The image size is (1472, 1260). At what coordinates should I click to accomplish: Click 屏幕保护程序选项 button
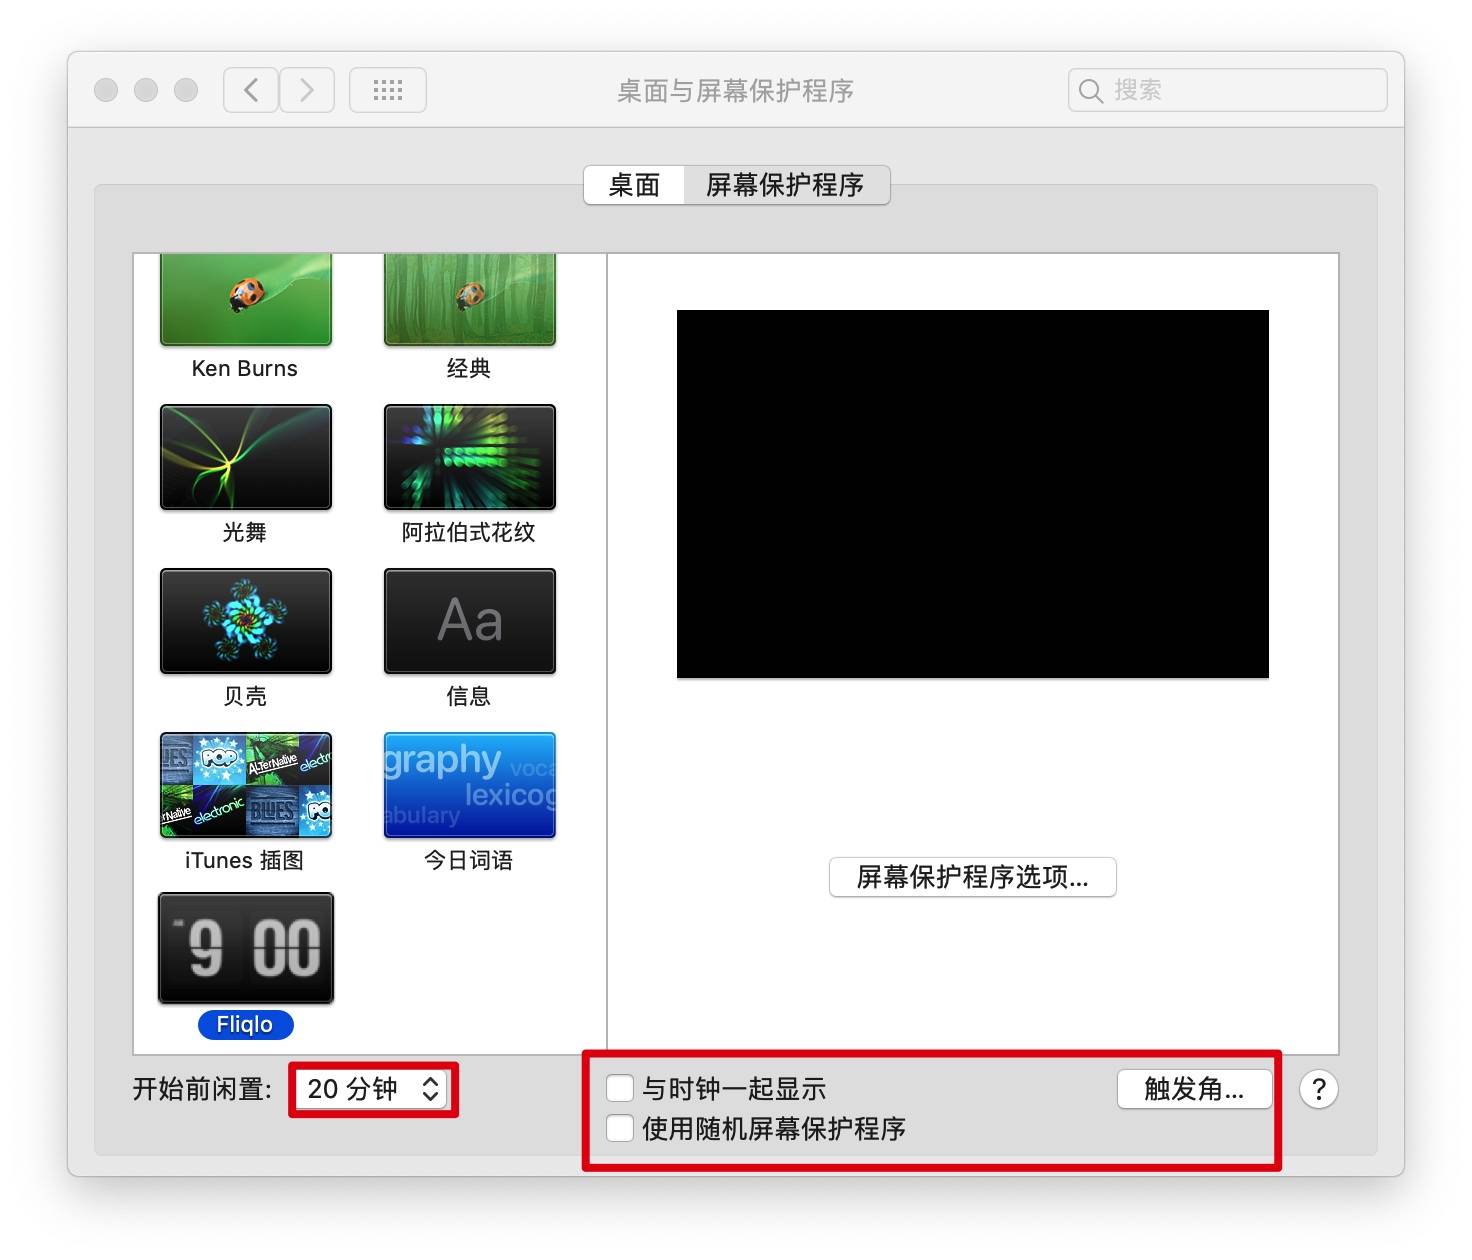click(971, 877)
